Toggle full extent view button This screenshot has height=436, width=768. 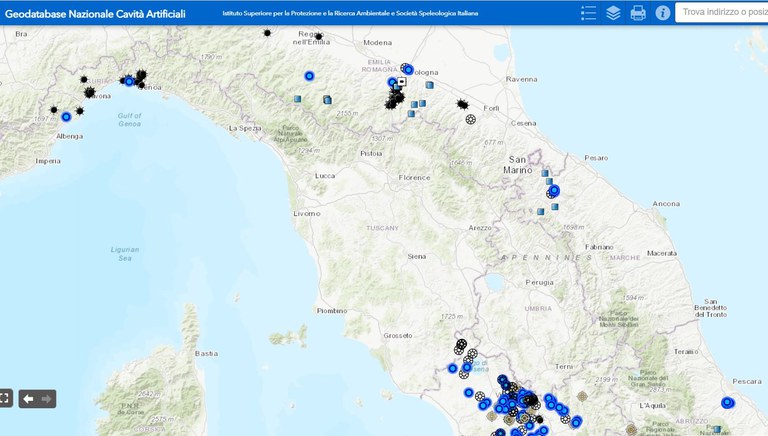(5, 398)
